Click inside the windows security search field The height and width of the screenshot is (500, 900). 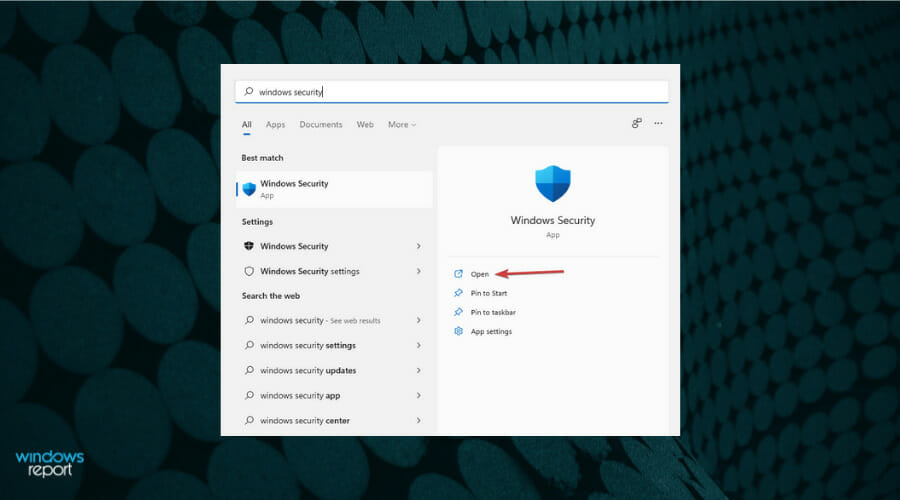(x=452, y=92)
